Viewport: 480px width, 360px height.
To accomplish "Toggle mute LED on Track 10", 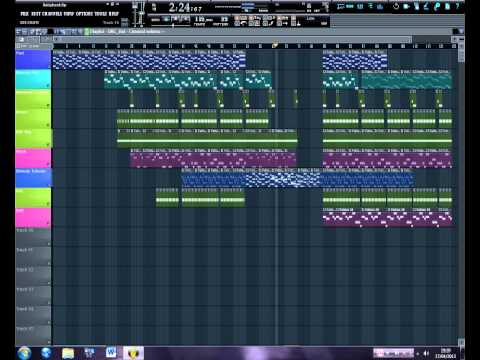I will [49, 244].
